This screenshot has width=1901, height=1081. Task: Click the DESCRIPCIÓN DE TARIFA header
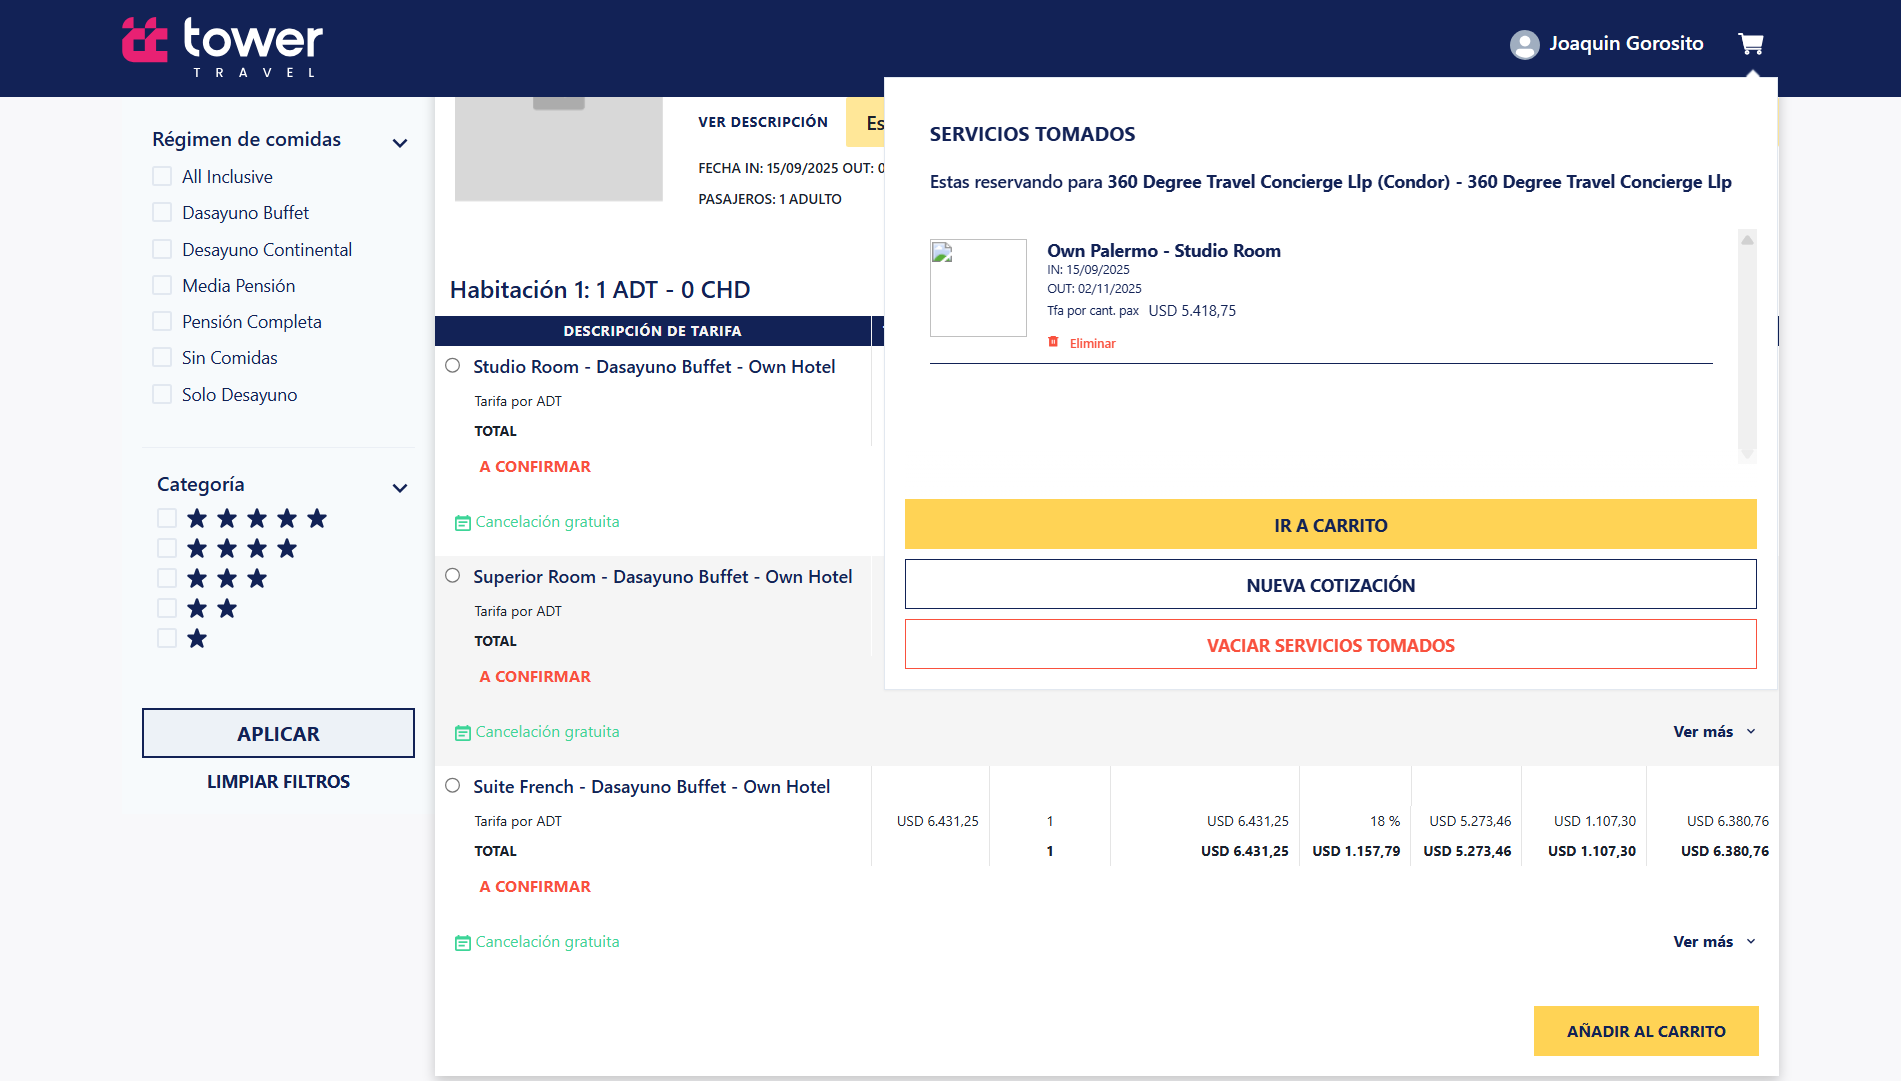(x=653, y=330)
